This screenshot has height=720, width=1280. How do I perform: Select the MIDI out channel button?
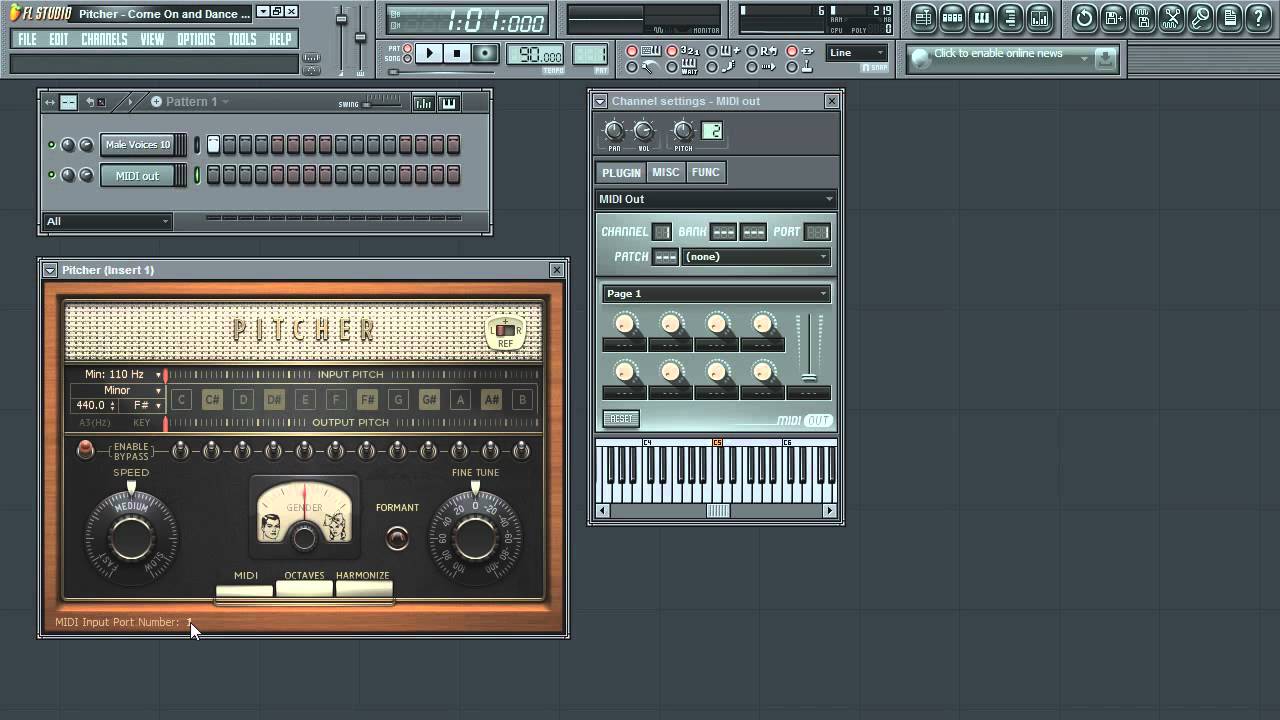click(137, 175)
